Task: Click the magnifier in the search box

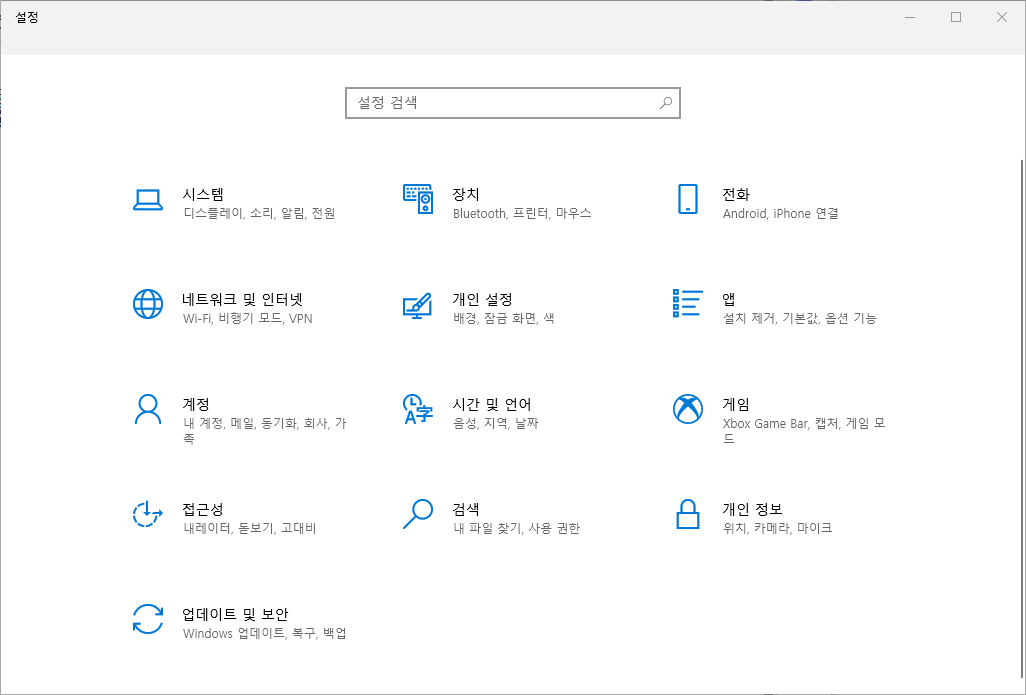Action: 665,103
